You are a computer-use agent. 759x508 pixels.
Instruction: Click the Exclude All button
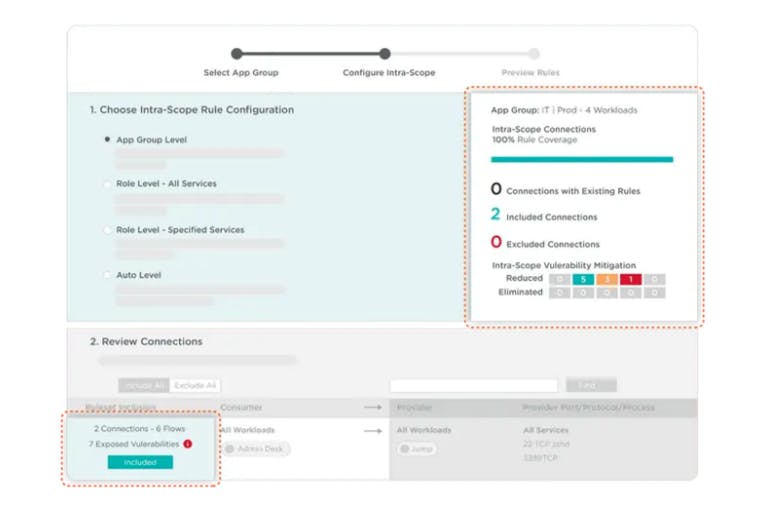click(196, 385)
